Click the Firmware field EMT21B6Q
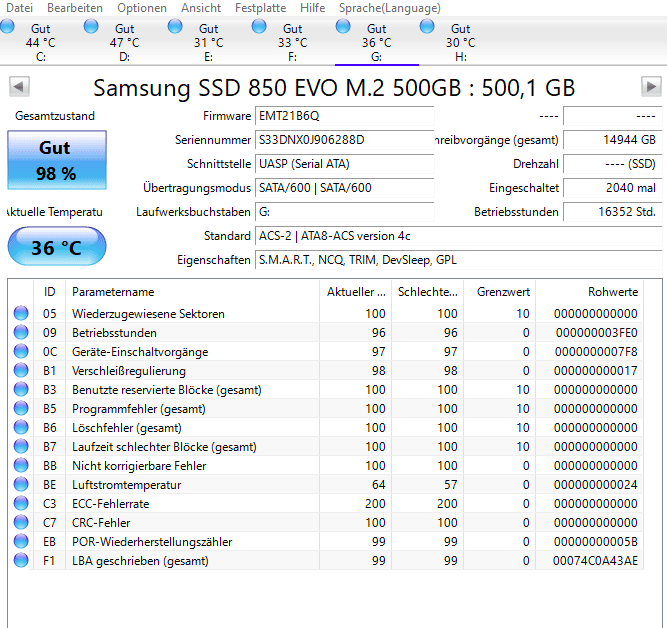Viewport: 667px width, 628px height. coord(345,116)
